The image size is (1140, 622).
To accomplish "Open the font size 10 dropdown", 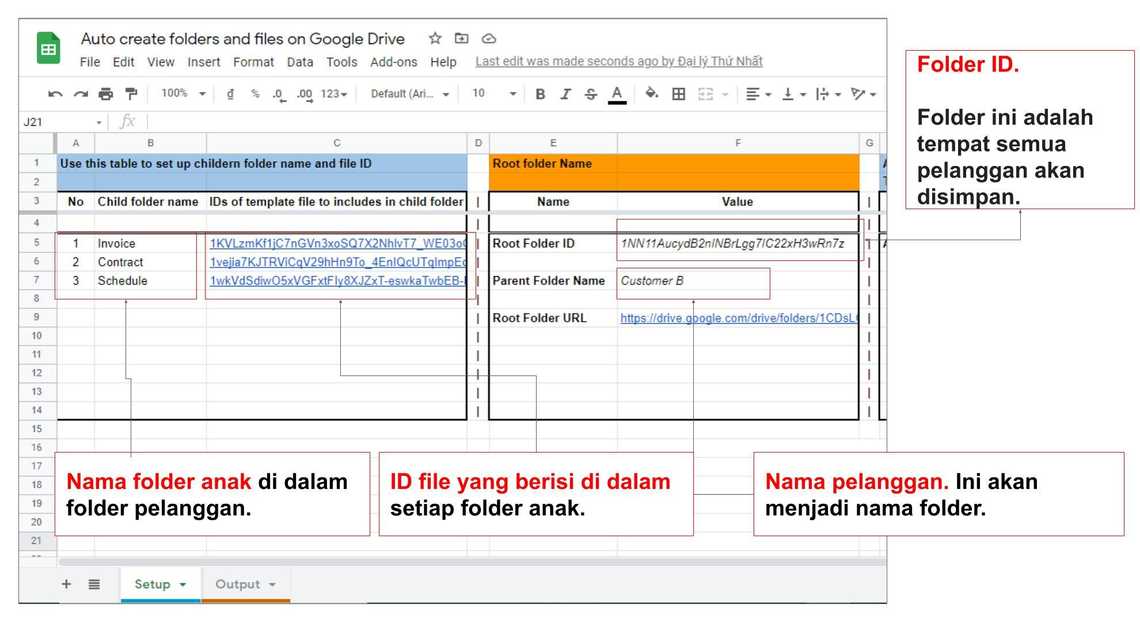I will pyautogui.click(x=494, y=94).
